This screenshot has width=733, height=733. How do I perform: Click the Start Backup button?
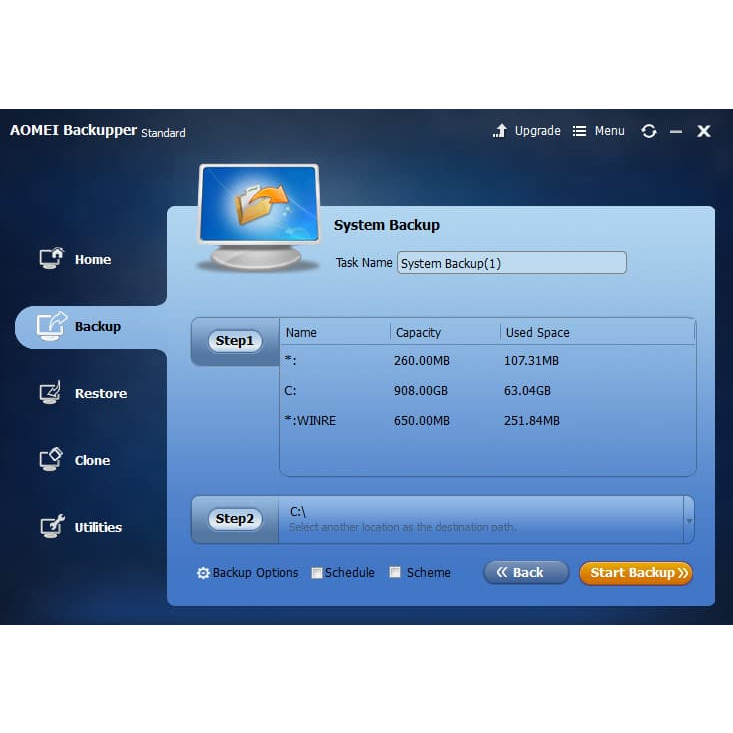tap(636, 573)
